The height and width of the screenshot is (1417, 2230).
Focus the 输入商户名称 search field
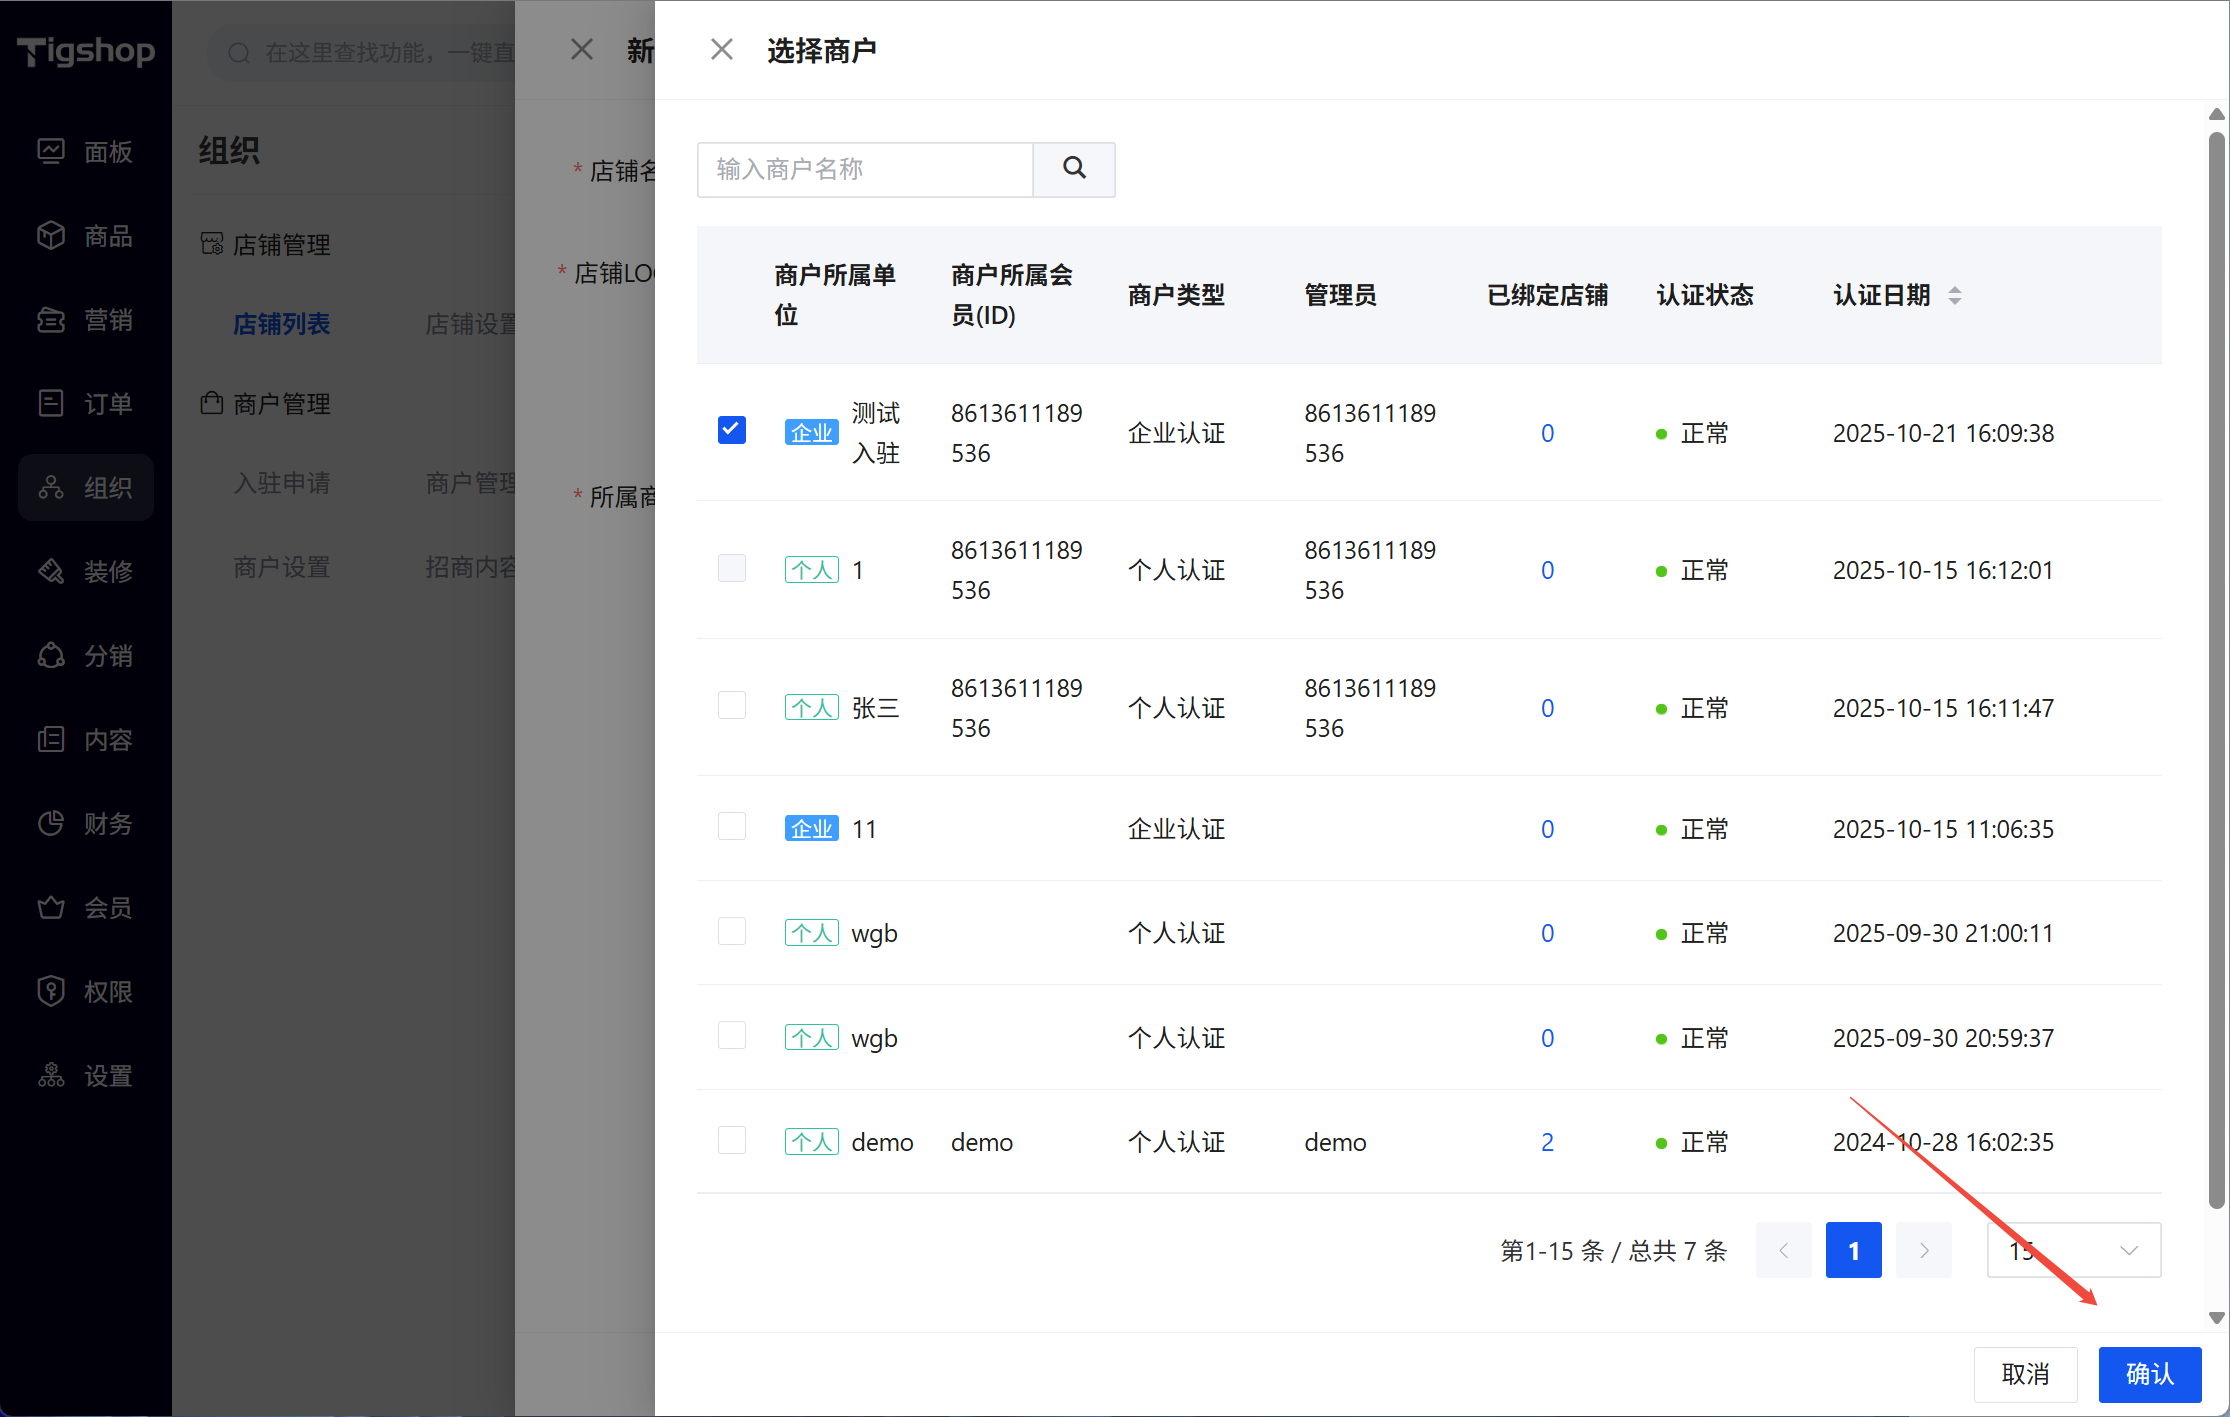click(x=865, y=169)
